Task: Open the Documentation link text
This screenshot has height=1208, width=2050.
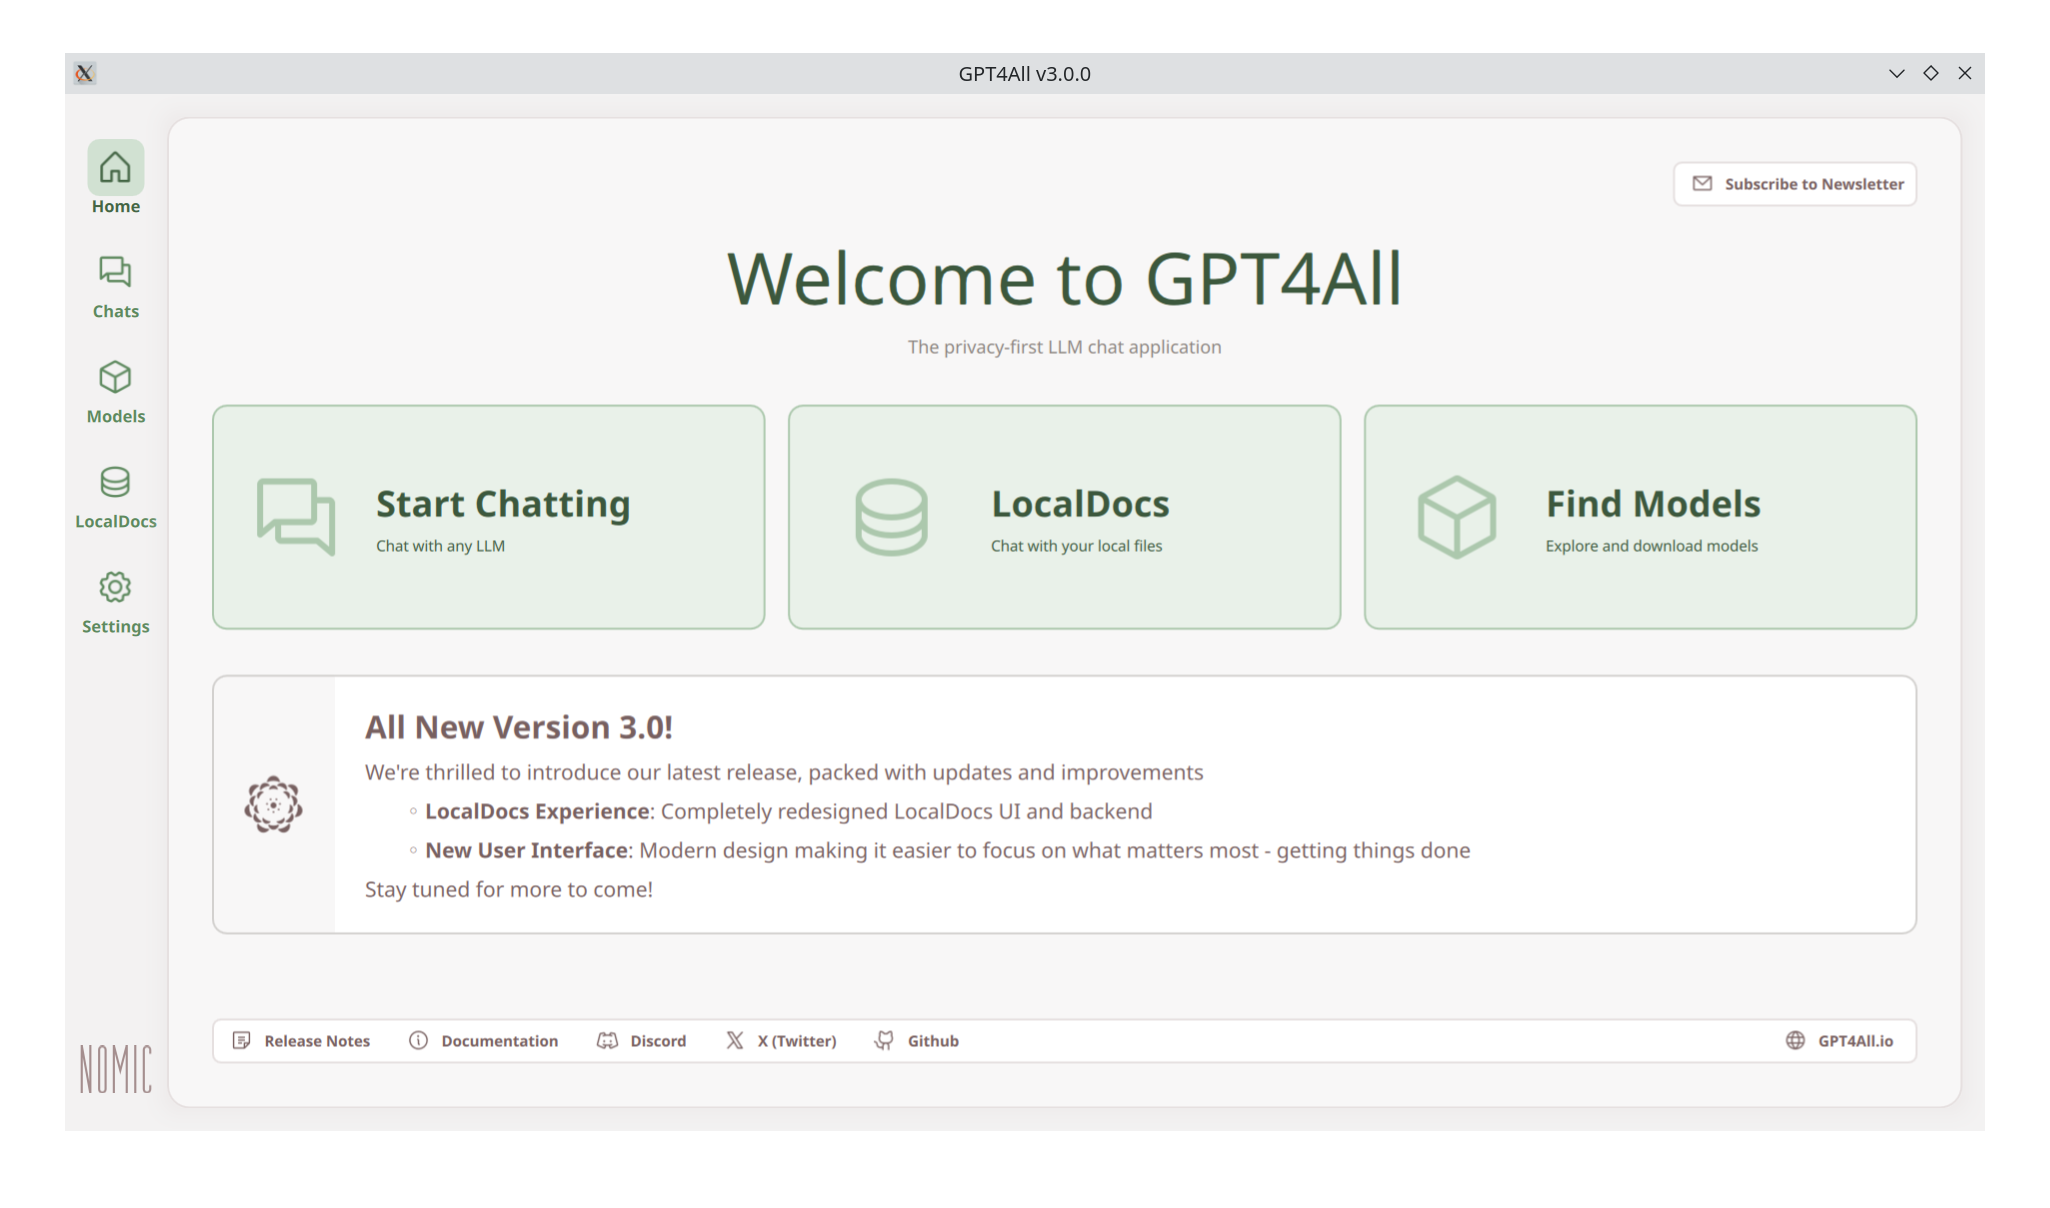Action: [500, 1041]
